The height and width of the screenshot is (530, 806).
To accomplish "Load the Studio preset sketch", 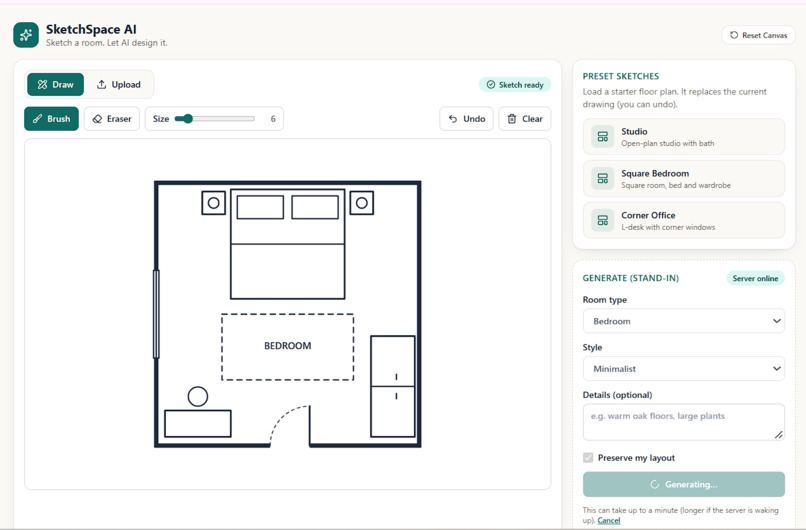I will point(684,137).
